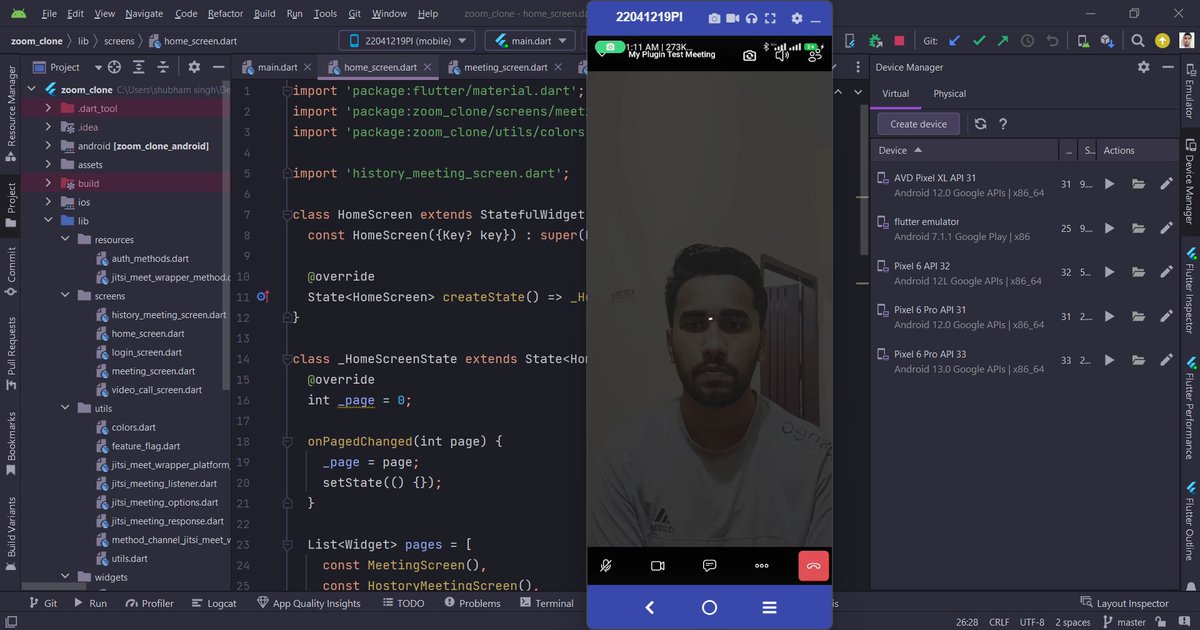Open the main.dart run configuration dropdown
This screenshot has height=630, width=1200.
pyautogui.click(x=530, y=41)
